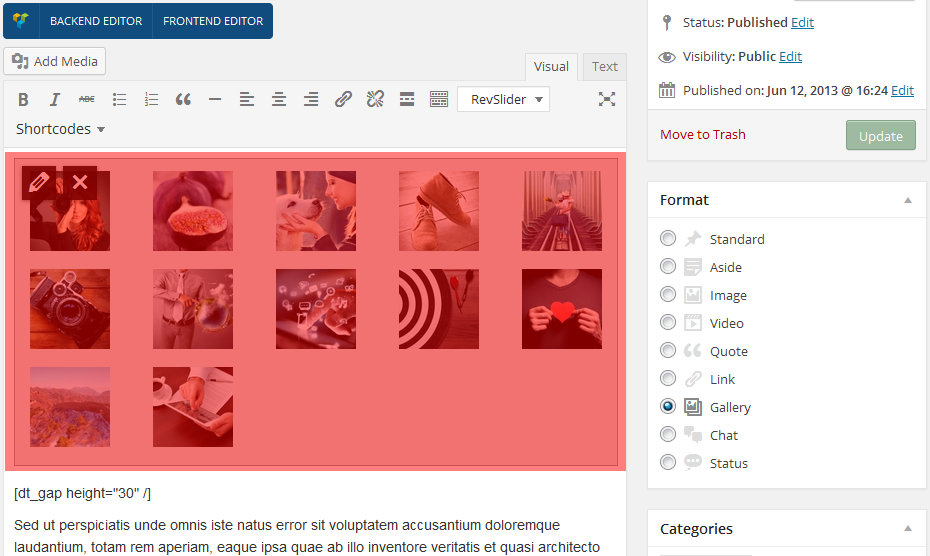Click the Move to Trash link
Screen dimensions: 930x556
click(x=702, y=135)
